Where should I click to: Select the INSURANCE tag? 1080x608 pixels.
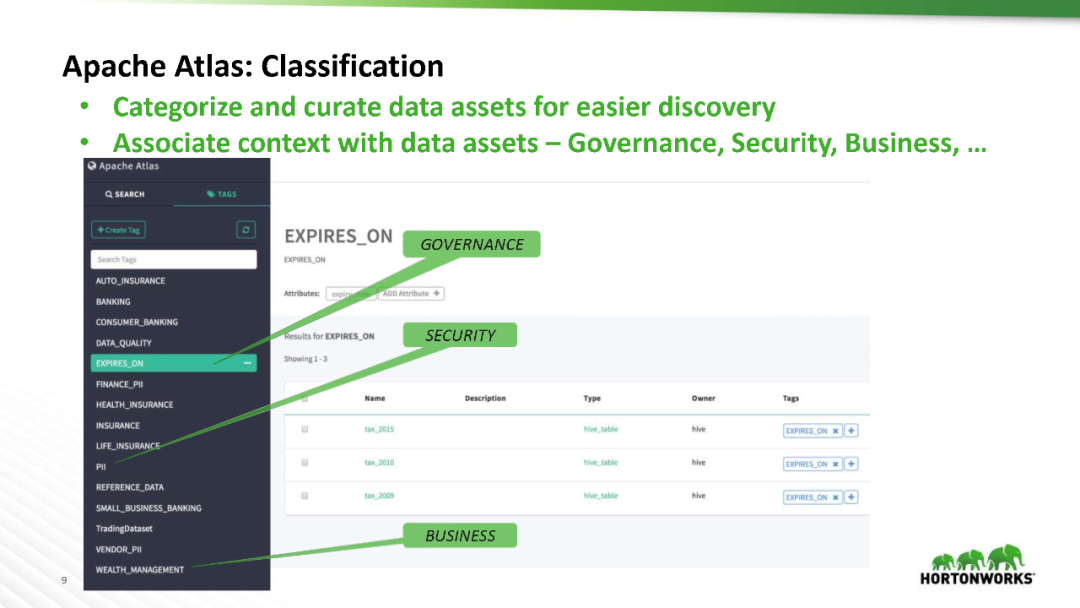[118, 426]
